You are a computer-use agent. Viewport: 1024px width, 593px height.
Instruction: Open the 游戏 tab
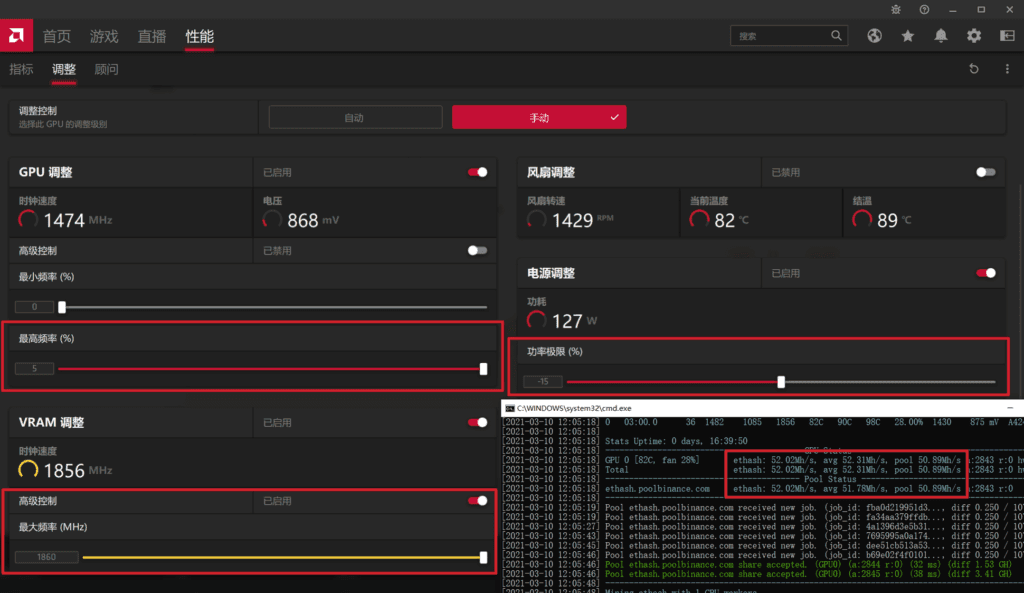coord(103,35)
